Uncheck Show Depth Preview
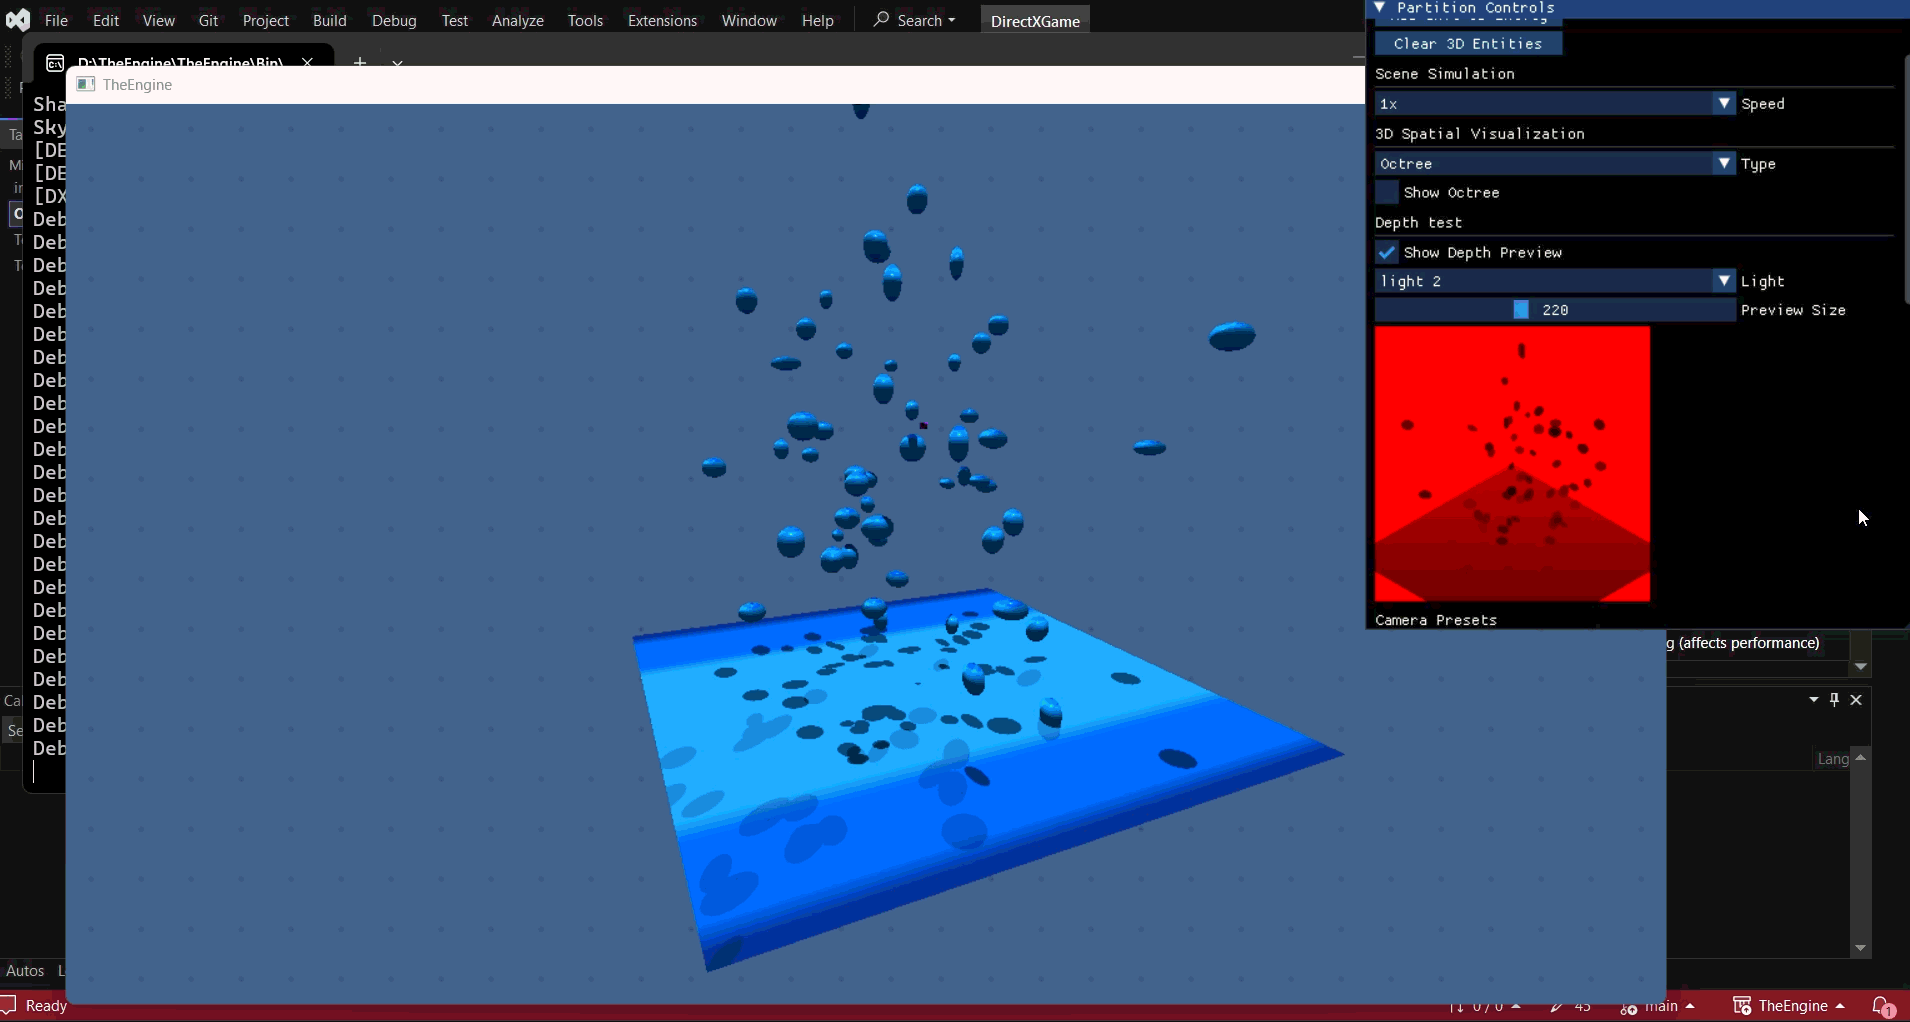Viewport: 1910px width, 1022px height. pyautogui.click(x=1387, y=252)
